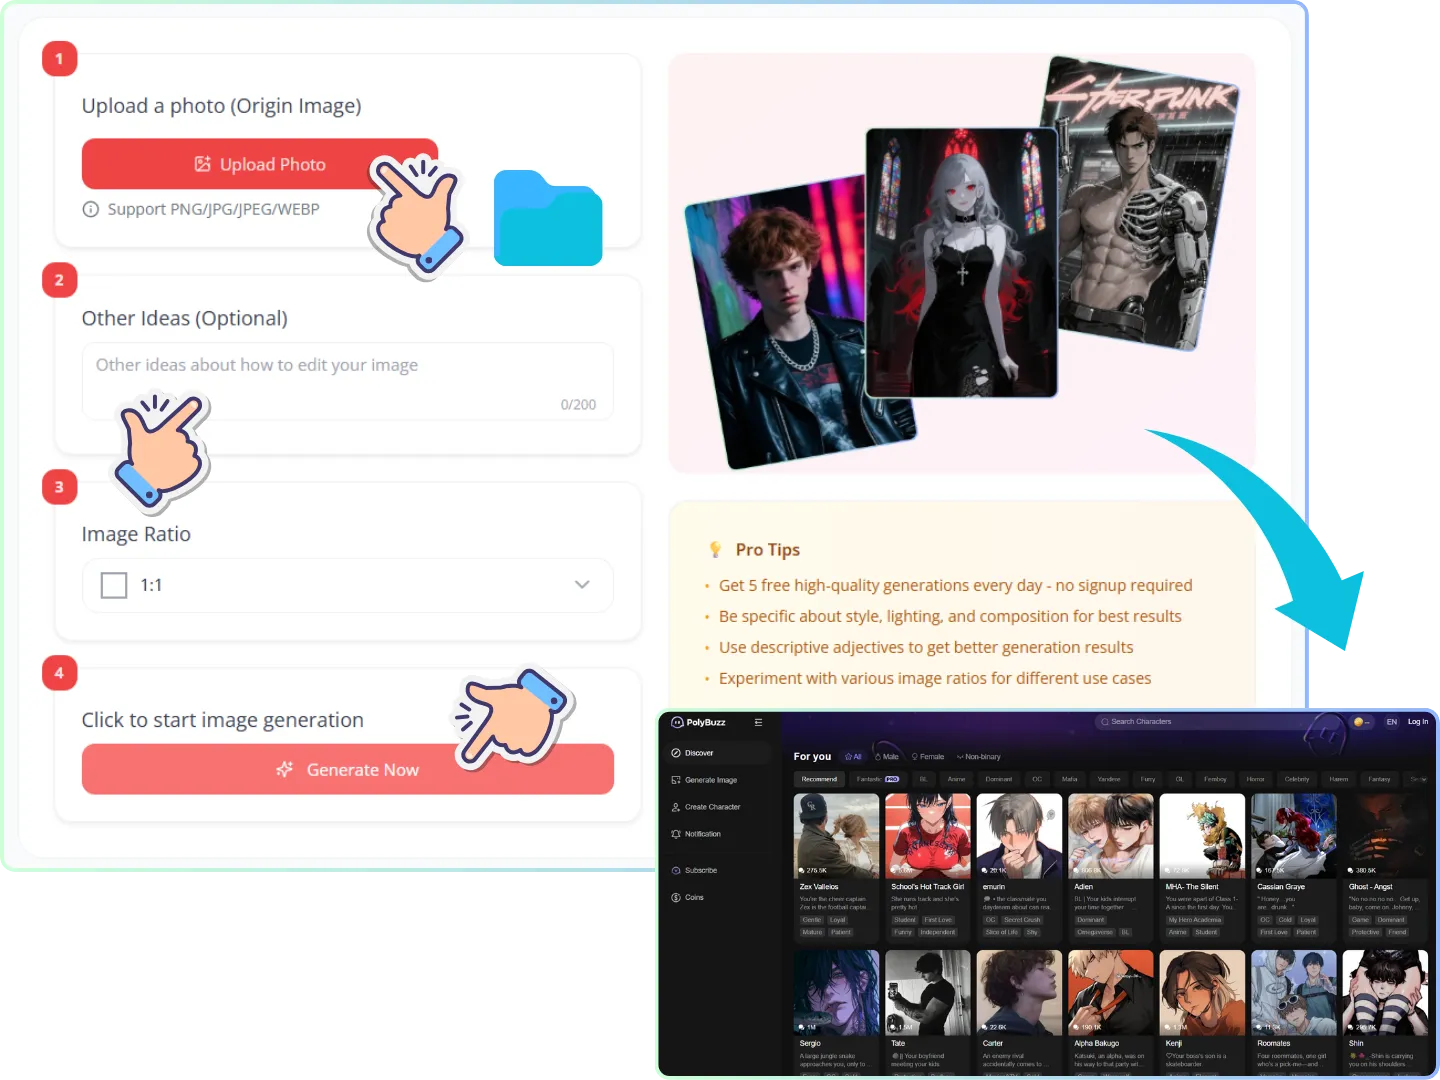Image resolution: width=1440 pixels, height=1080 pixels.
Task: Click the Upload Photo button
Action: pos(259,164)
